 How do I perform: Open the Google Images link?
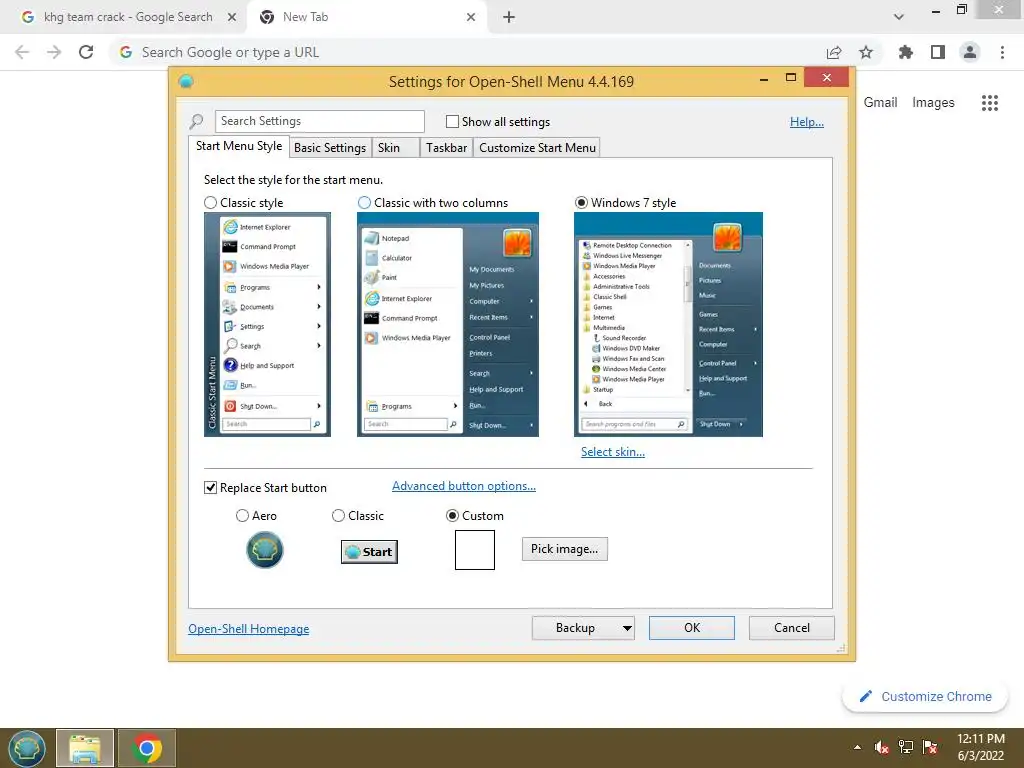pyautogui.click(x=933, y=103)
